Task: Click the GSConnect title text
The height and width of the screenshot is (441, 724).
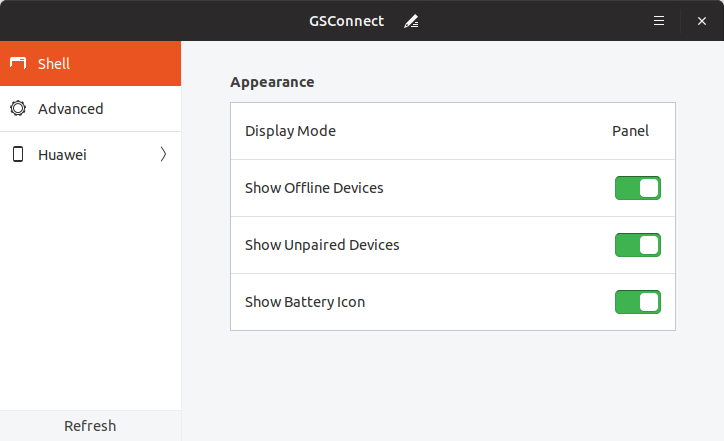Action: pyautogui.click(x=346, y=21)
